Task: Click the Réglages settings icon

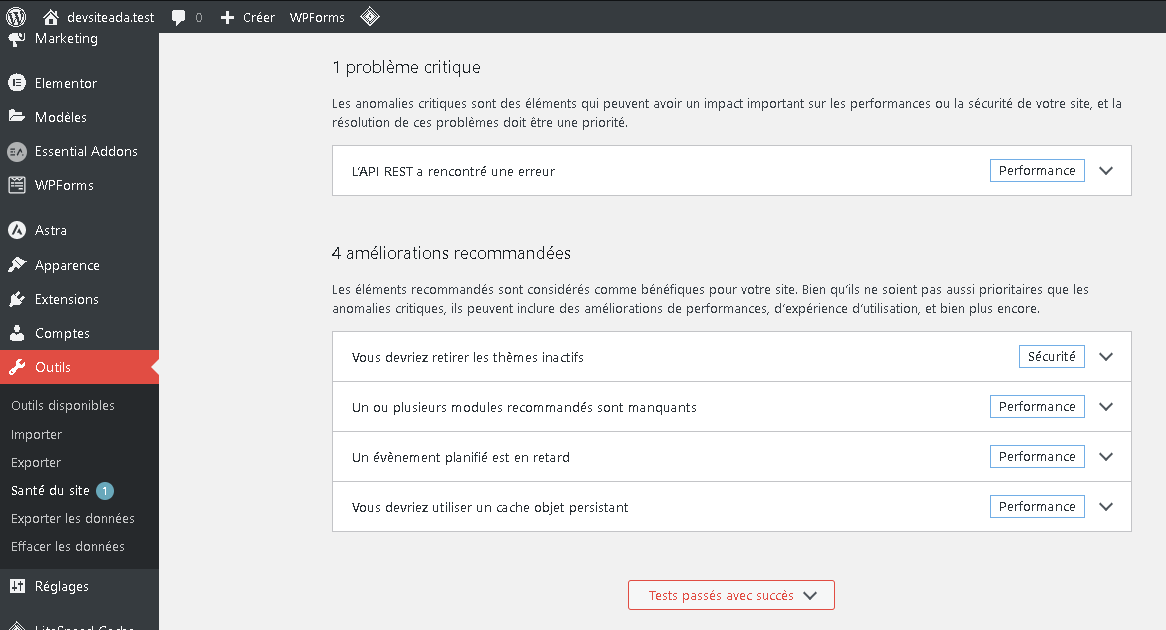Action: click(16, 586)
